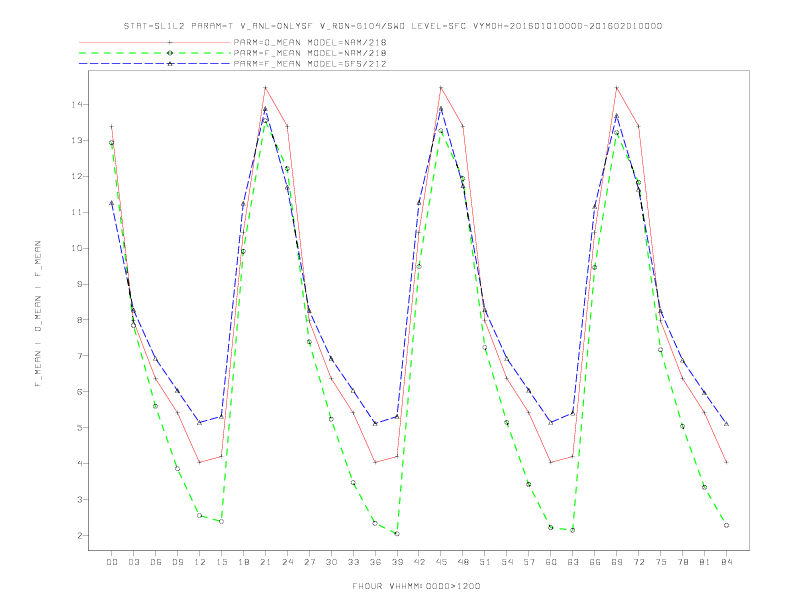Viewport: 792px width, 612px height.
Task: Click x-axis tick label 15
Action: coord(221,562)
